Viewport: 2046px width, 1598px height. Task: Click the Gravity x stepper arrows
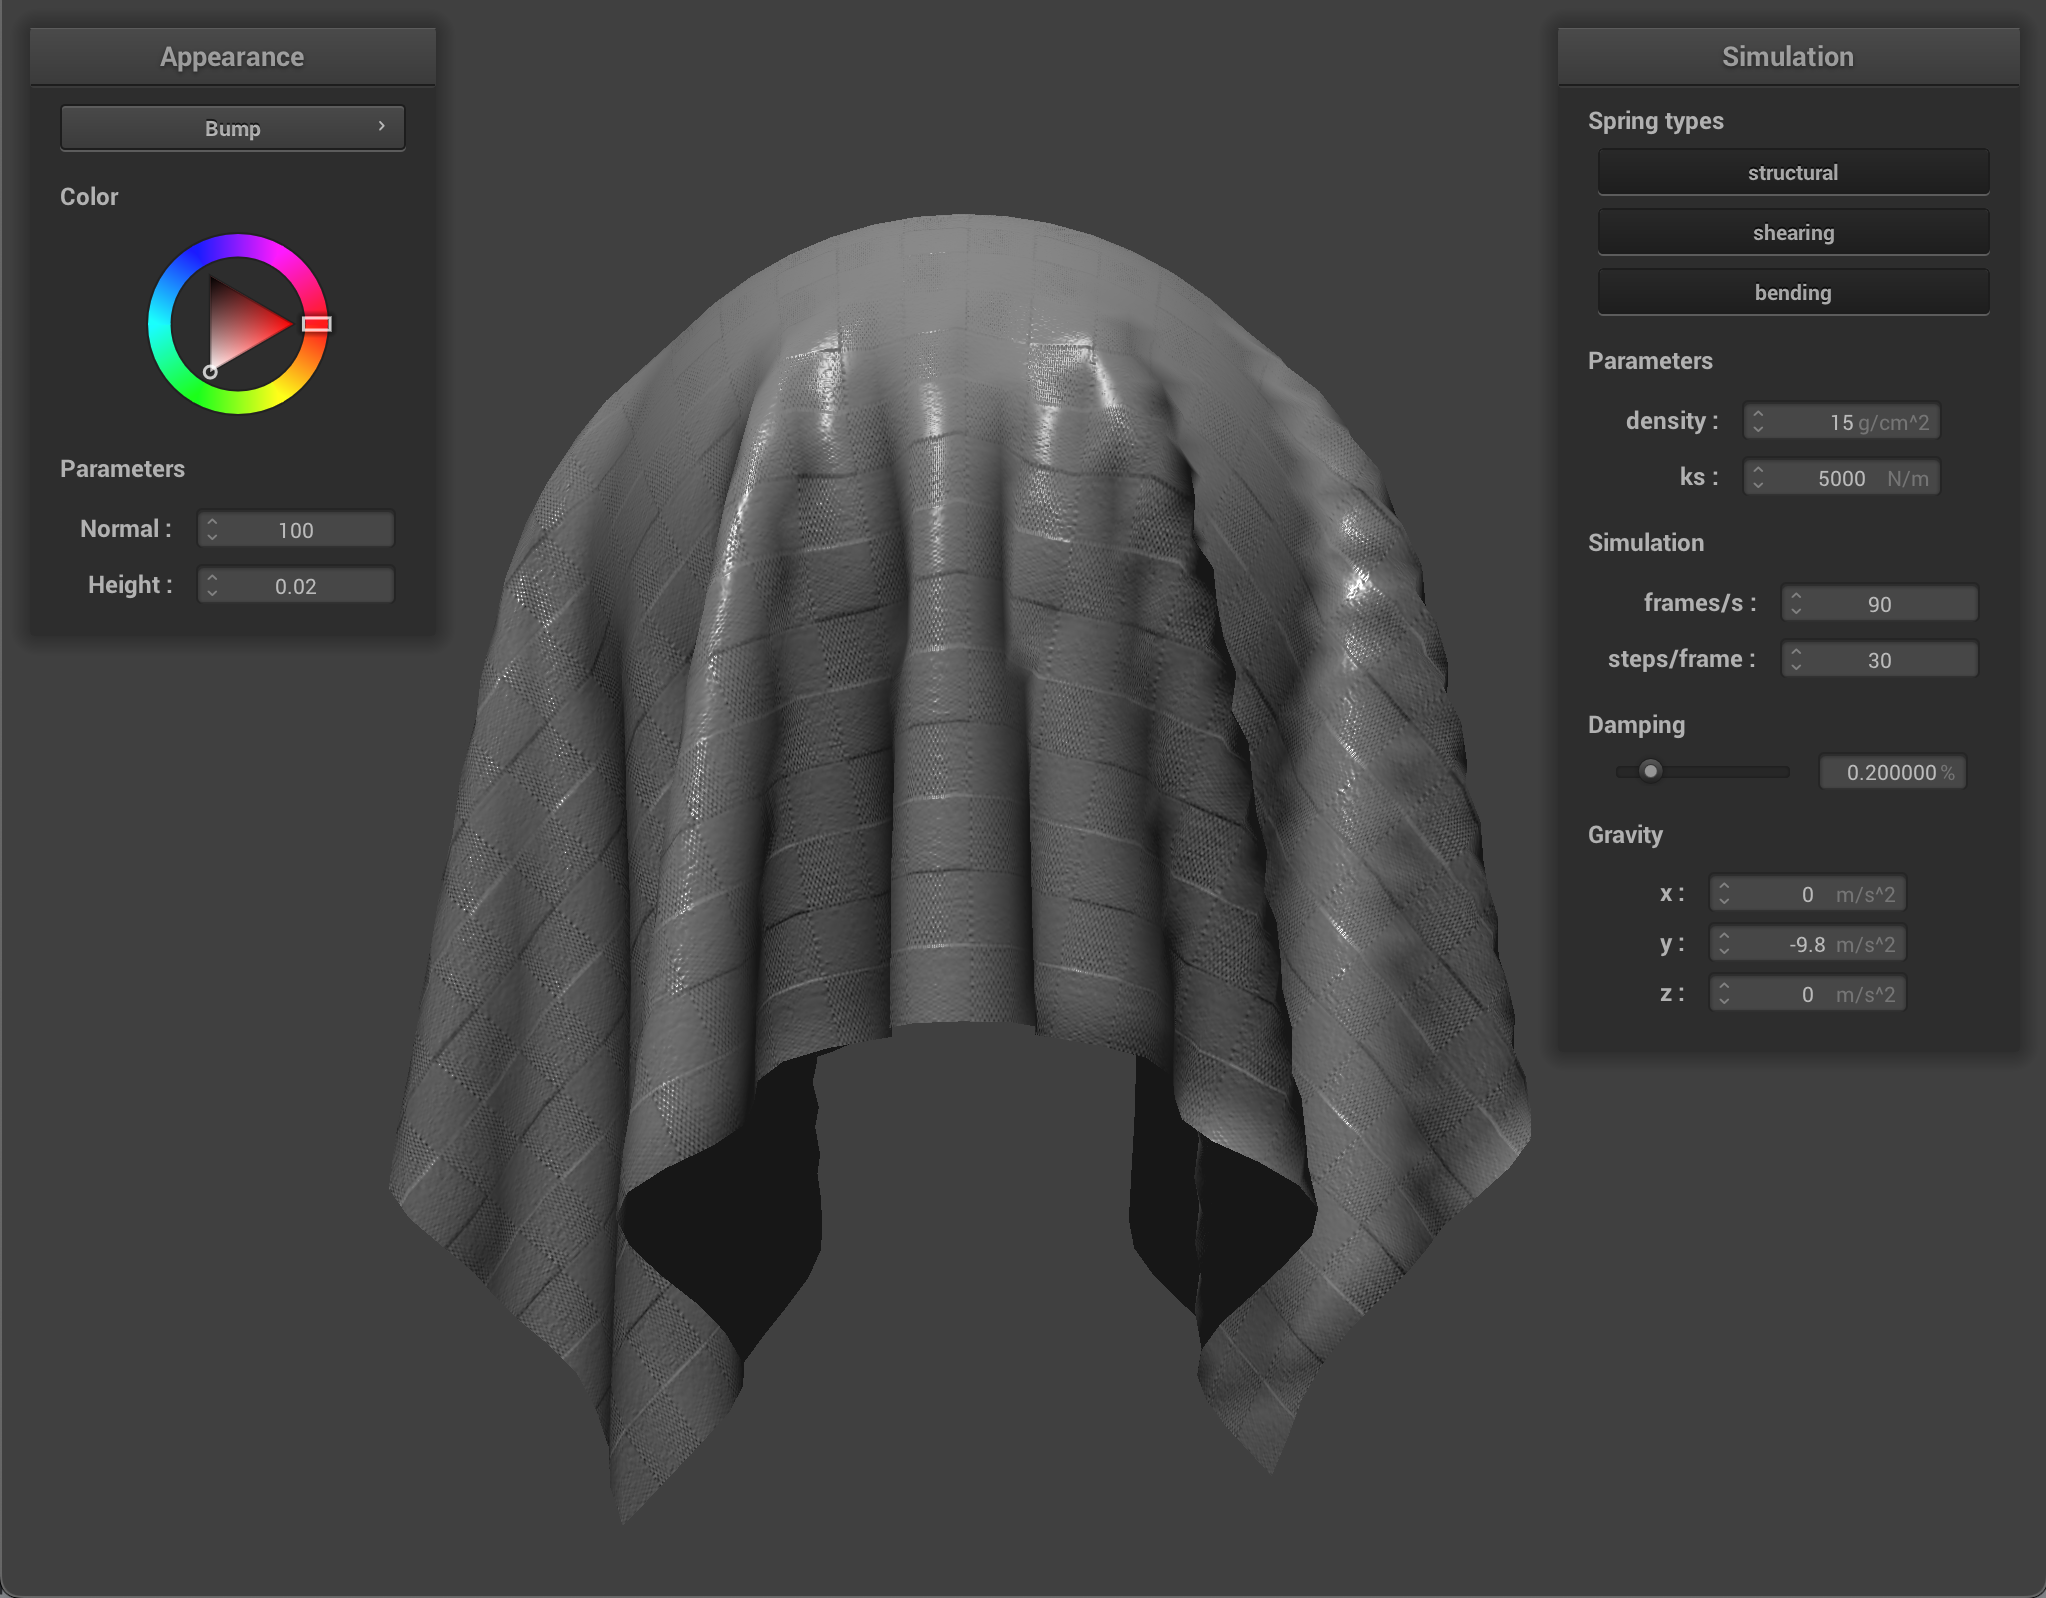1724,893
